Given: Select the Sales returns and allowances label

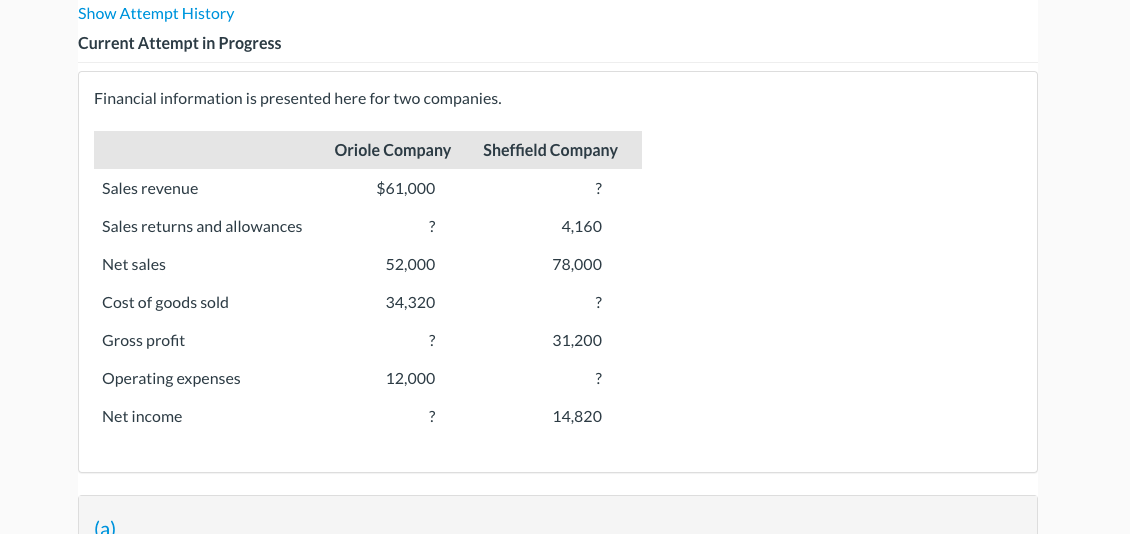Looking at the screenshot, I should click(202, 226).
